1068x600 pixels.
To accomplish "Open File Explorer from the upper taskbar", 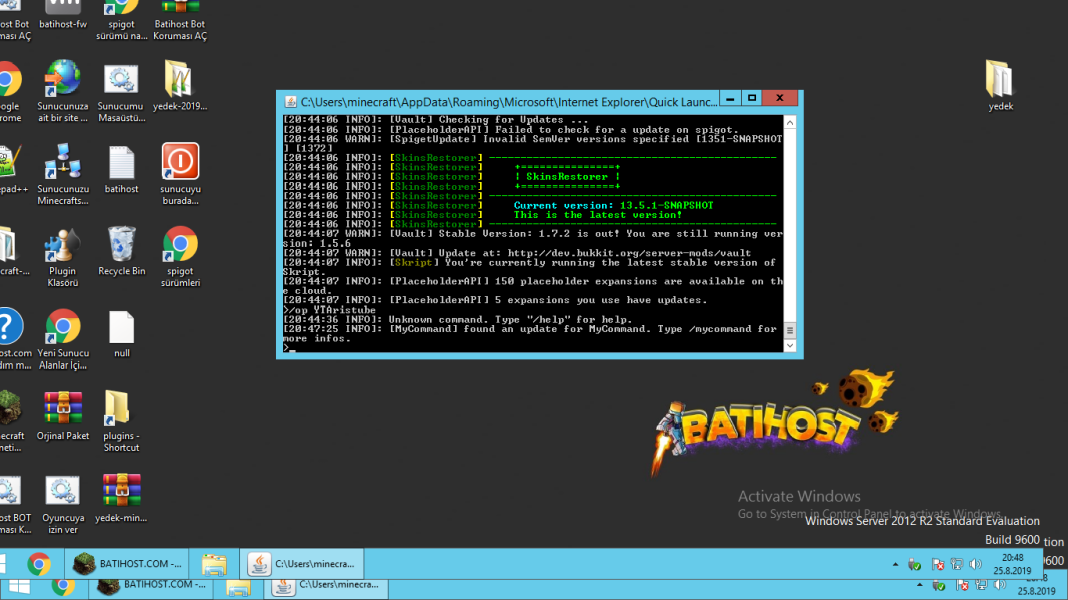I will click(214, 564).
